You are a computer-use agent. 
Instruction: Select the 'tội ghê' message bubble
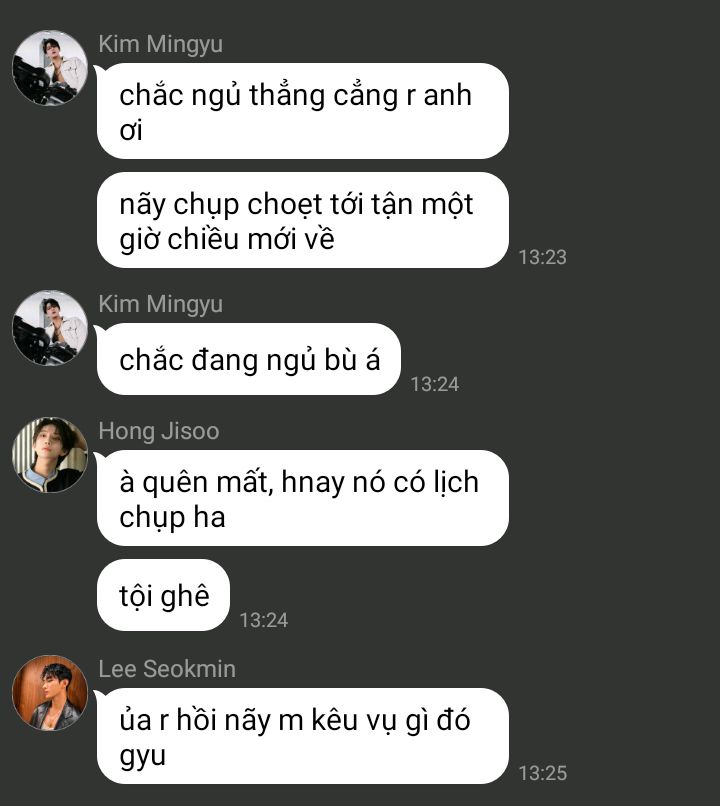click(163, 595)
